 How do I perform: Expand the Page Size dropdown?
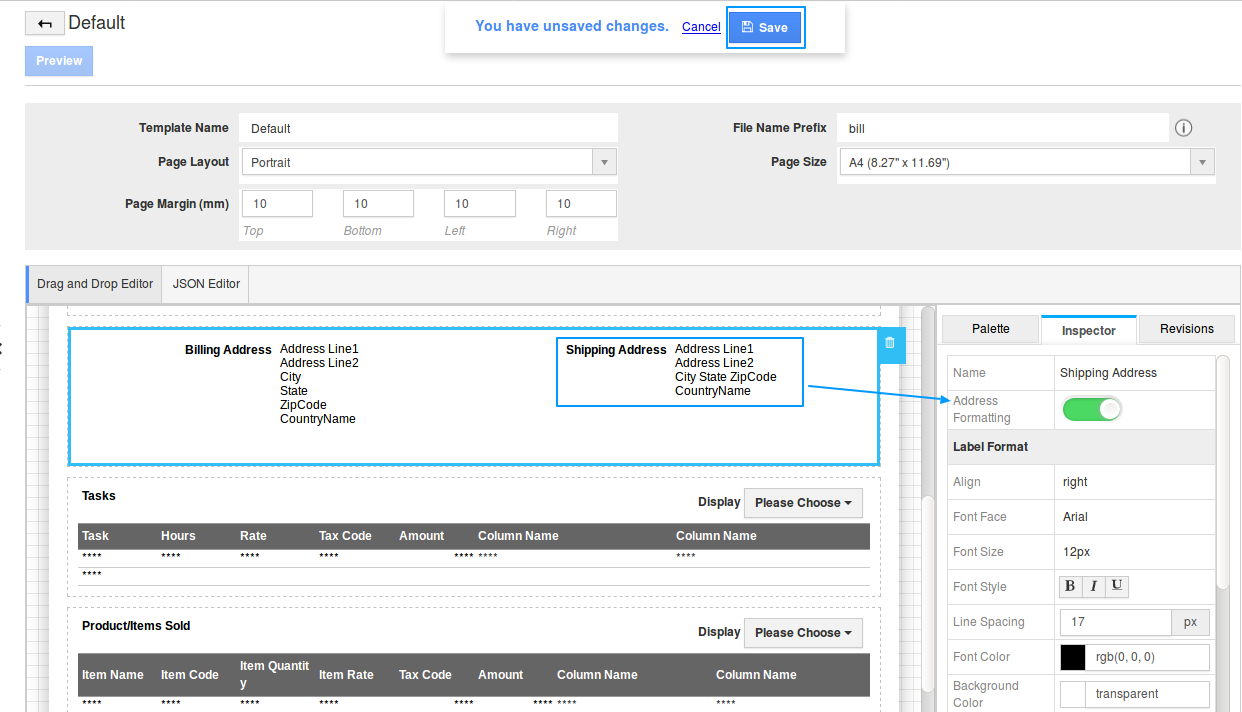point(1025,162)
